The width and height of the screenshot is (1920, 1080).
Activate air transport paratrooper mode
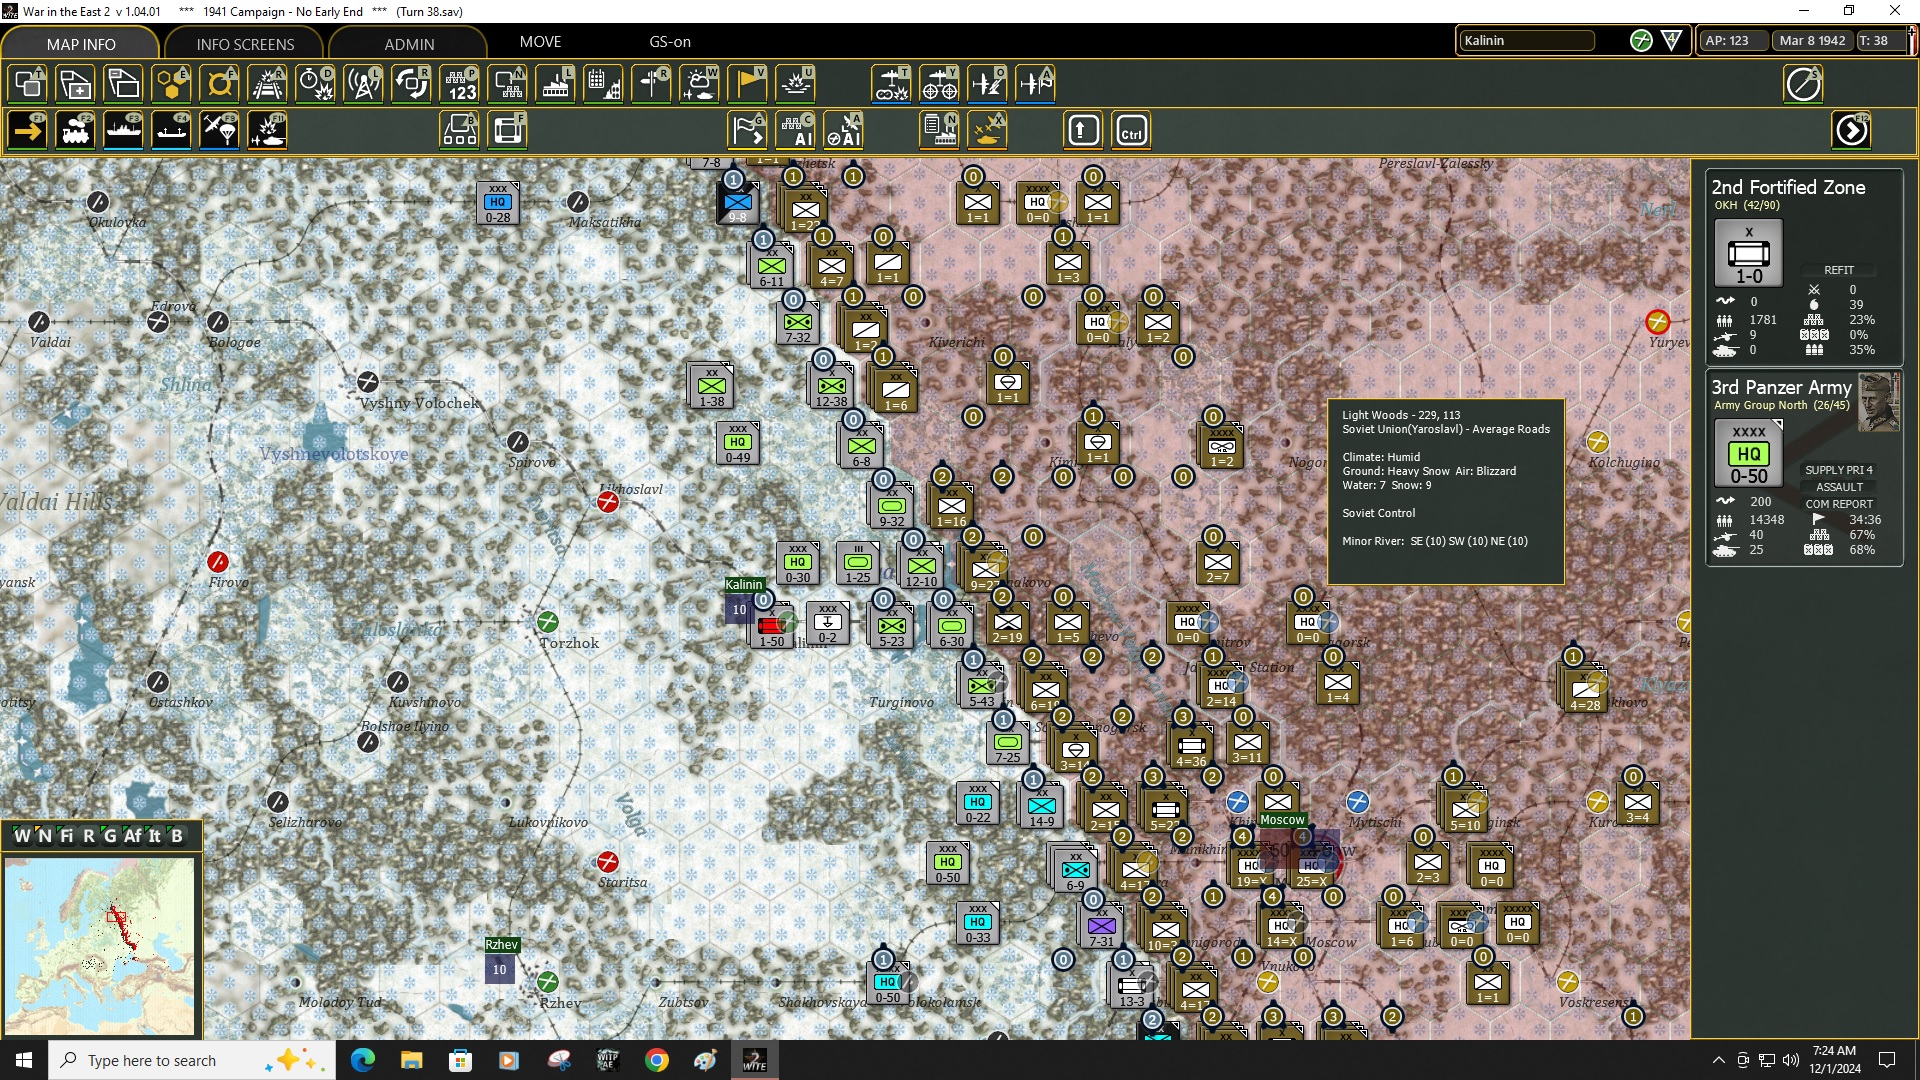click(220, 131)
